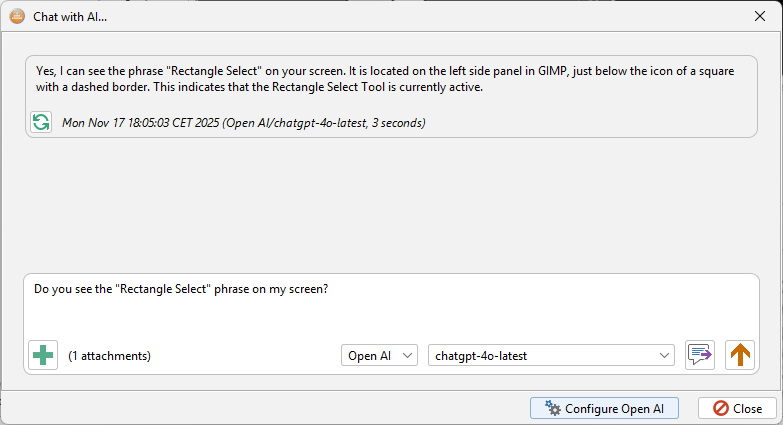
Task: Send the prompt with the orange up arrow
Action: (x=740, y=355)
